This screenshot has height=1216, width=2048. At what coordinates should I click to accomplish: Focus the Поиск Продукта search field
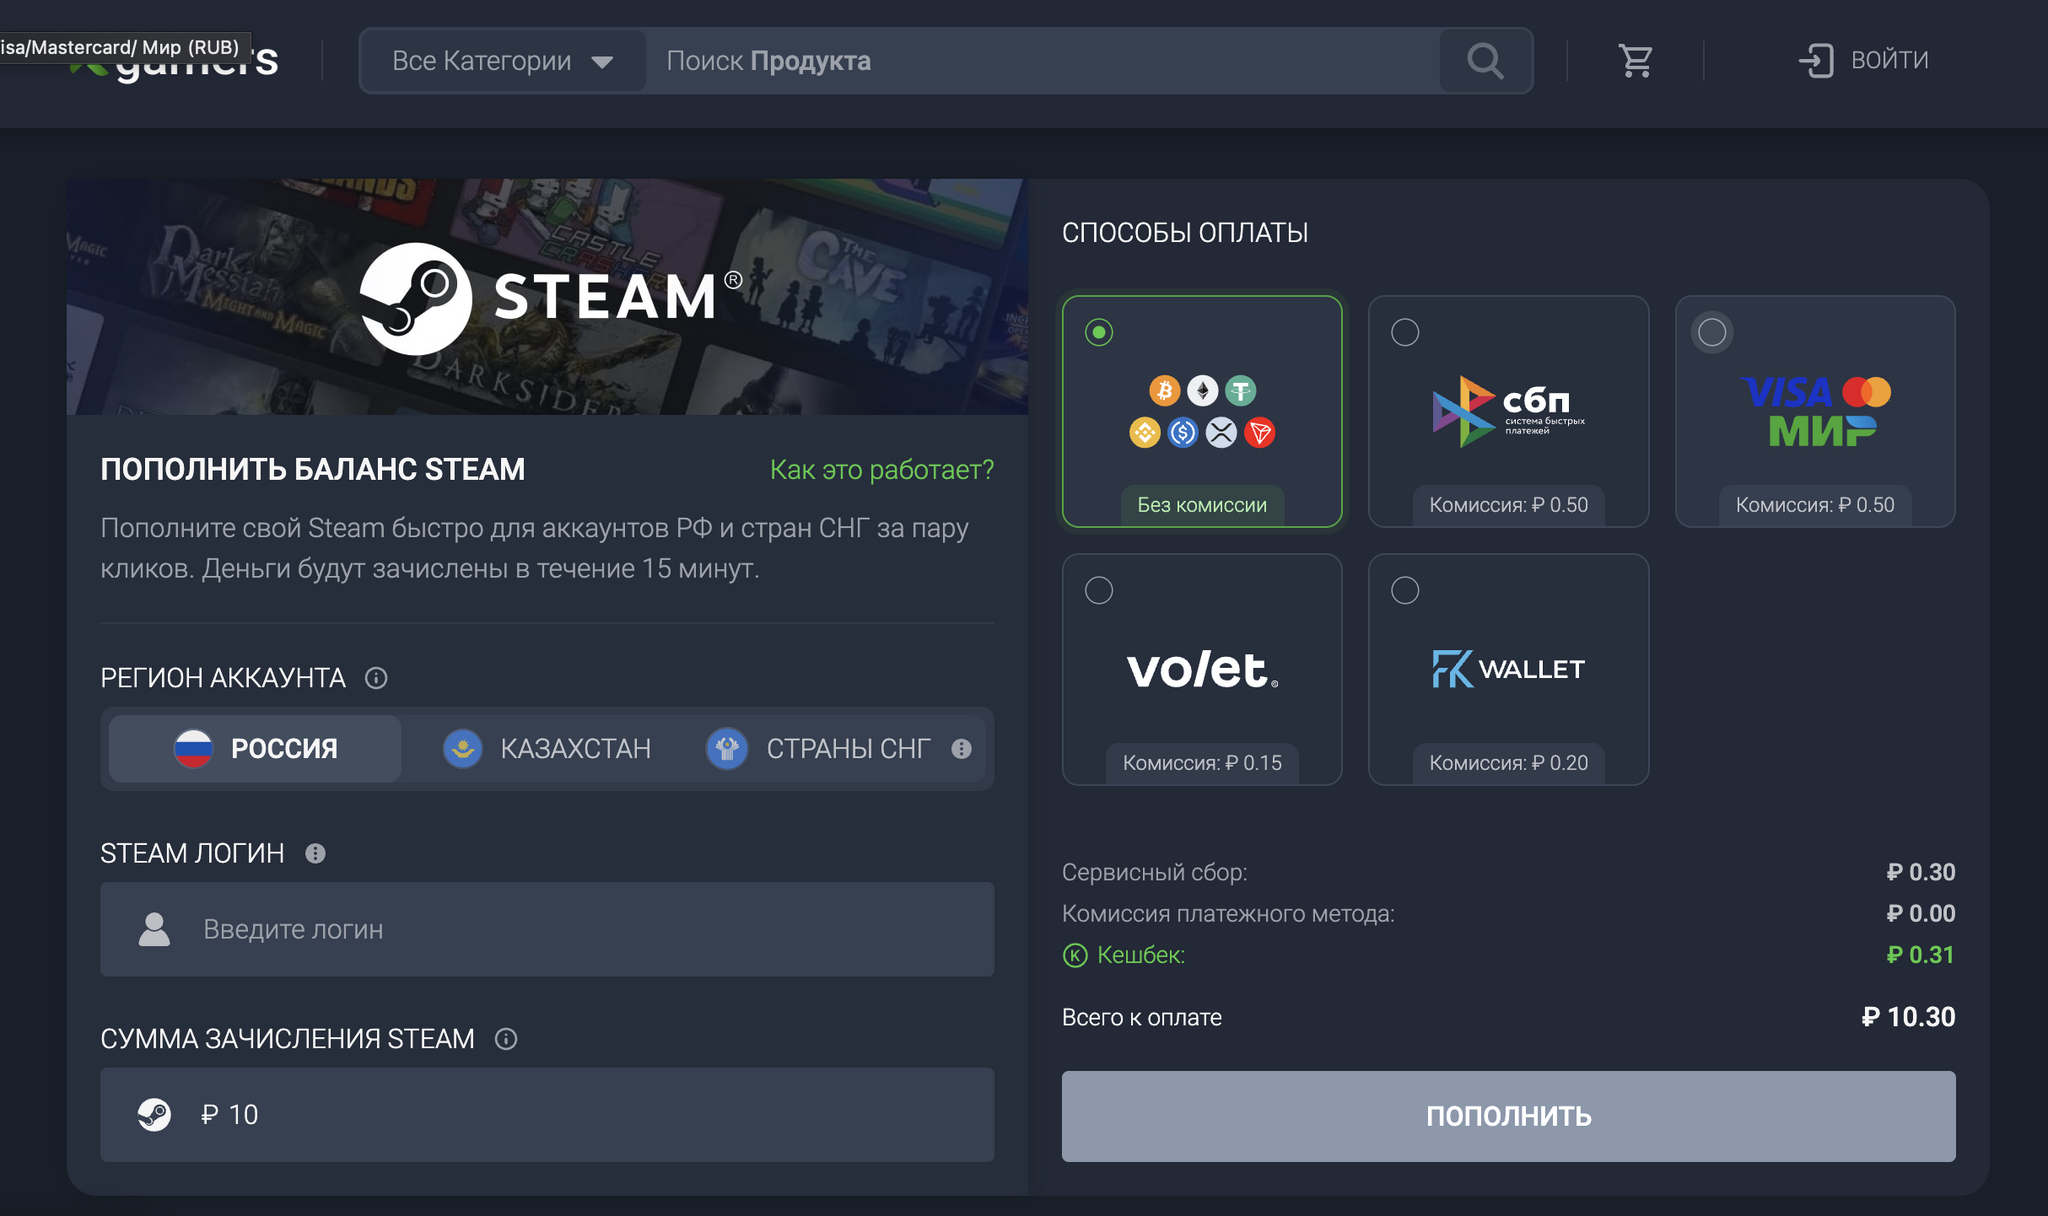click(1040, 61)
